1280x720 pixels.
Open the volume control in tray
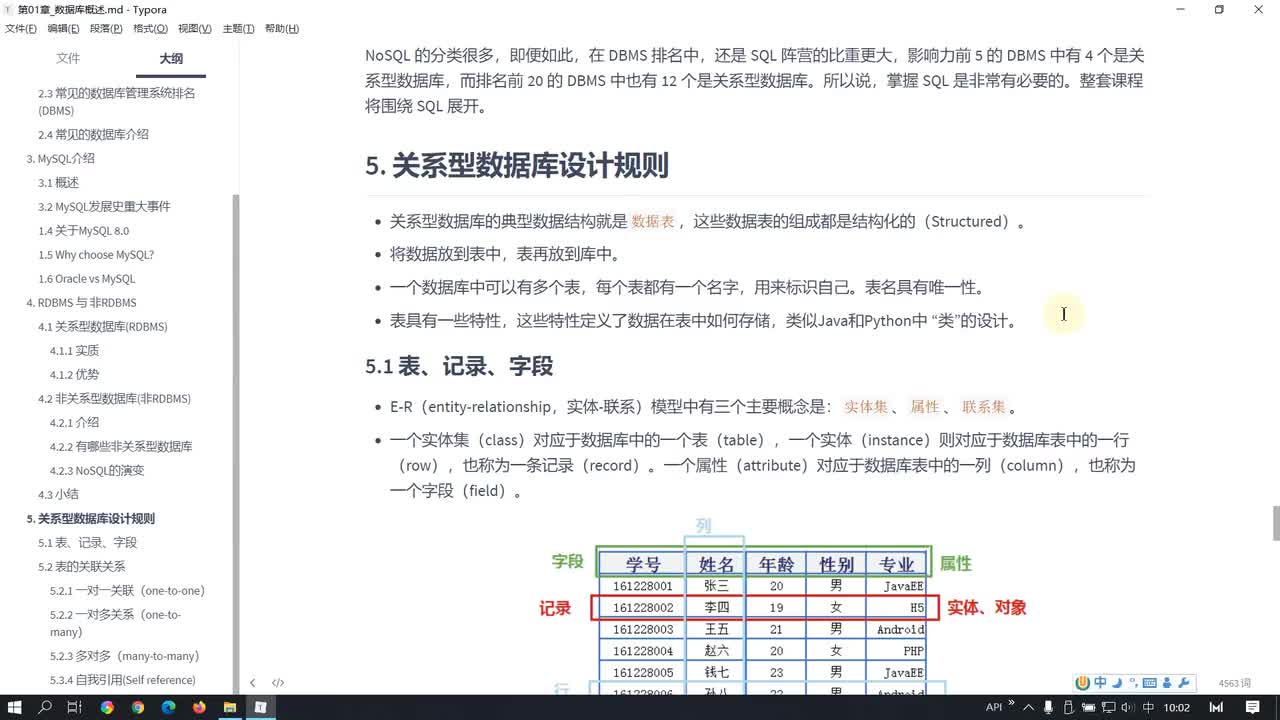1130,707
